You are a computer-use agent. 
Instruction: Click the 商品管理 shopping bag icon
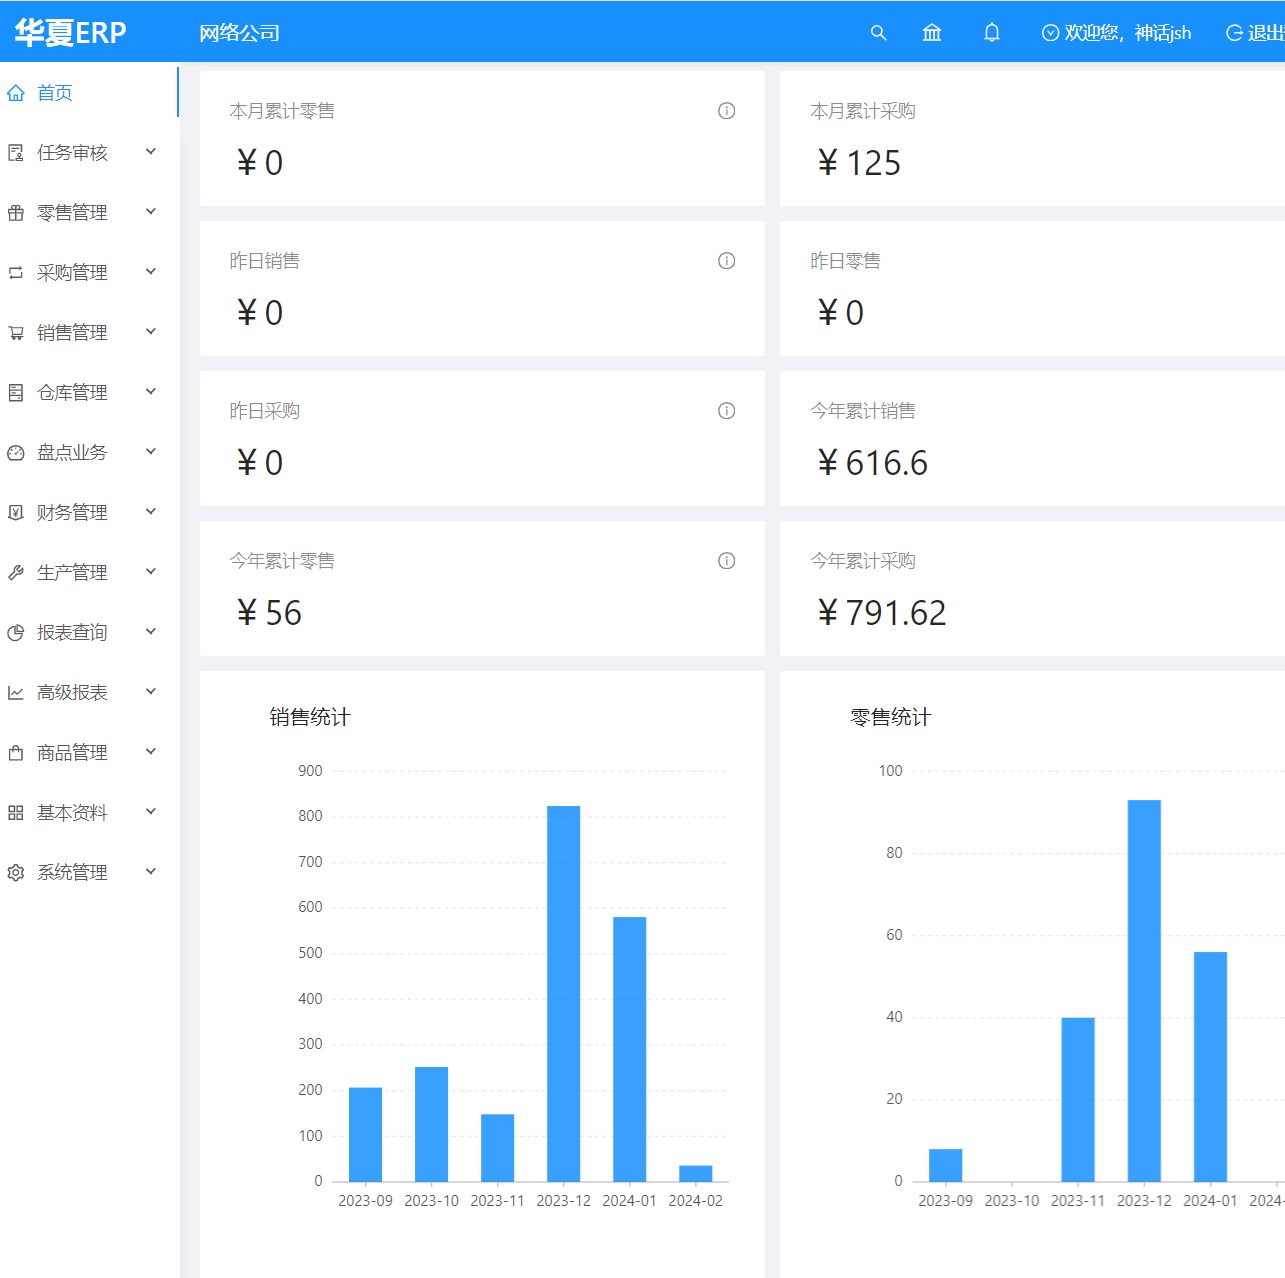(x=16, y=753)
